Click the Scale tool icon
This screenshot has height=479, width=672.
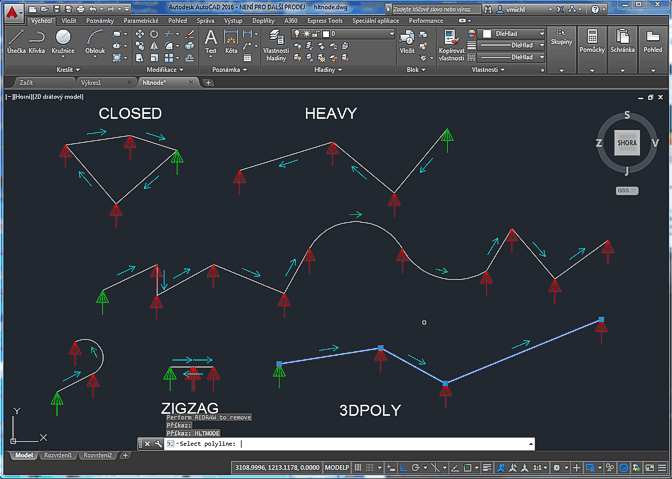coord(154,57)
